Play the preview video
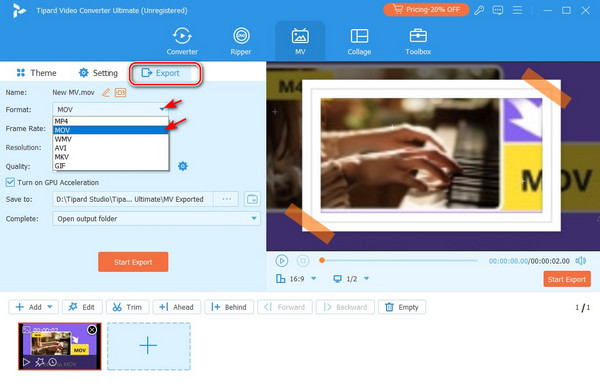The image size is (600, 389). pyautogui.click(x=282, y=261)
